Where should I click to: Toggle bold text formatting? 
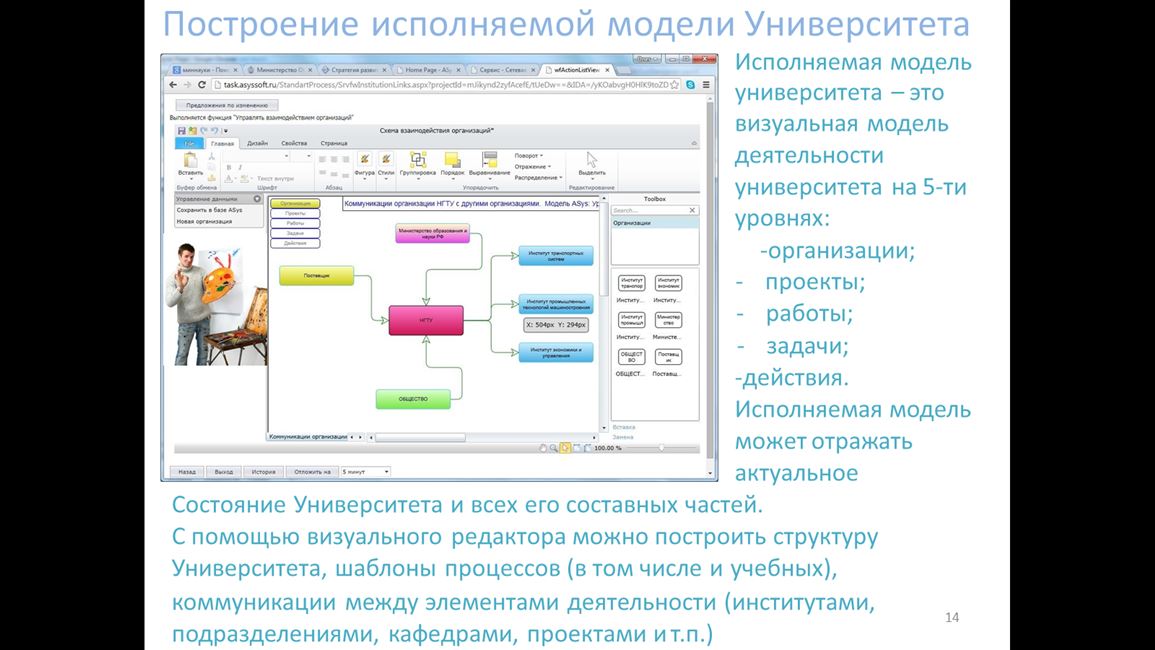(x=229, y=167)
